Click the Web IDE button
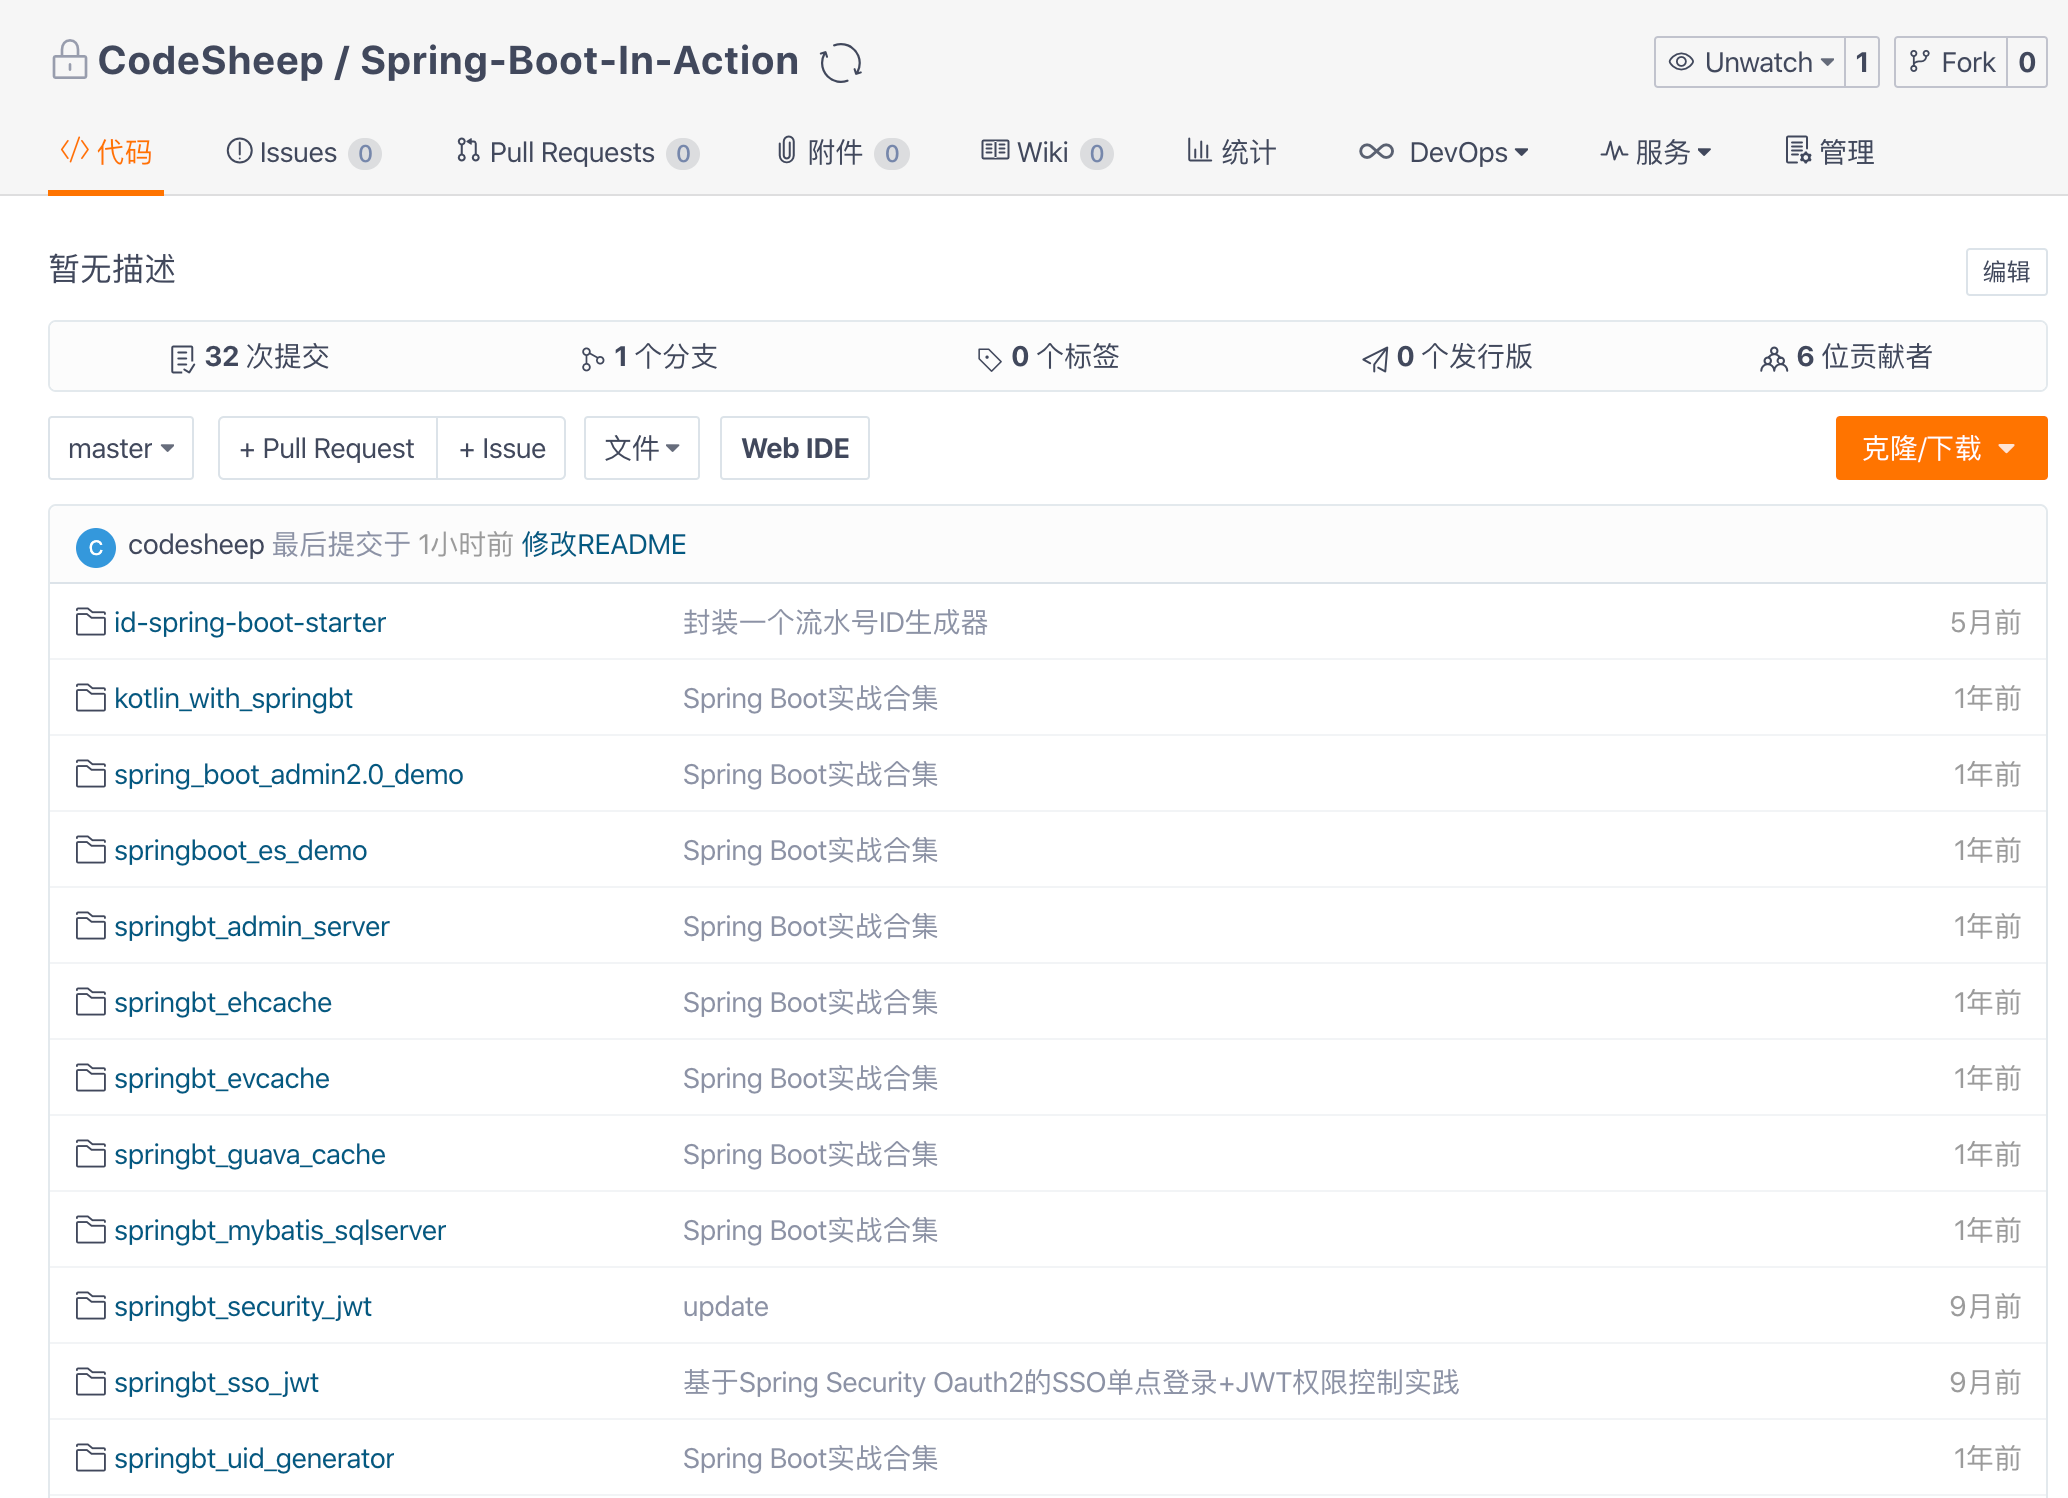Image resolution: width=2068 pixels, height=1498 pixels. click(794, 448)
